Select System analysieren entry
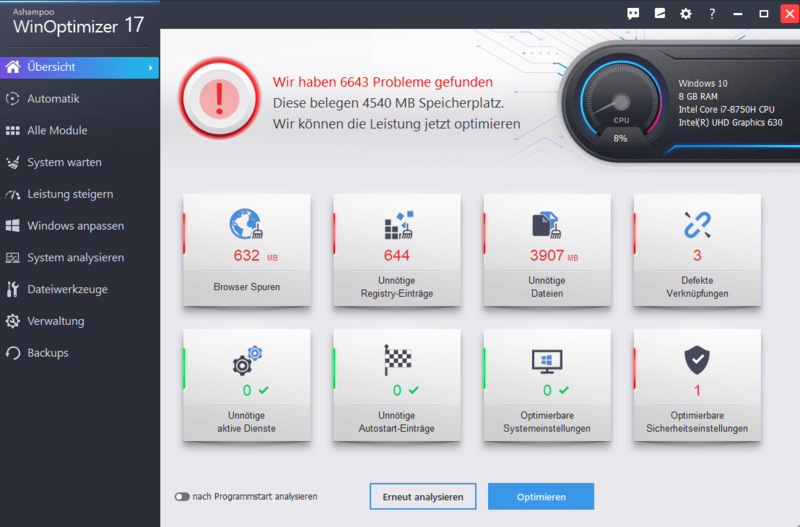 76,258
